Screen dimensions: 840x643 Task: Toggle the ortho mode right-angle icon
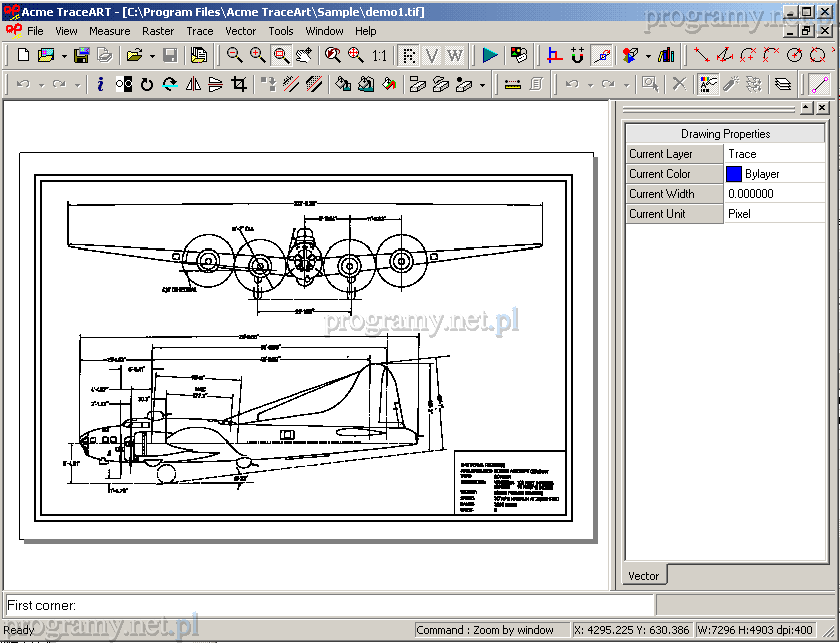[x=555, y=55]
